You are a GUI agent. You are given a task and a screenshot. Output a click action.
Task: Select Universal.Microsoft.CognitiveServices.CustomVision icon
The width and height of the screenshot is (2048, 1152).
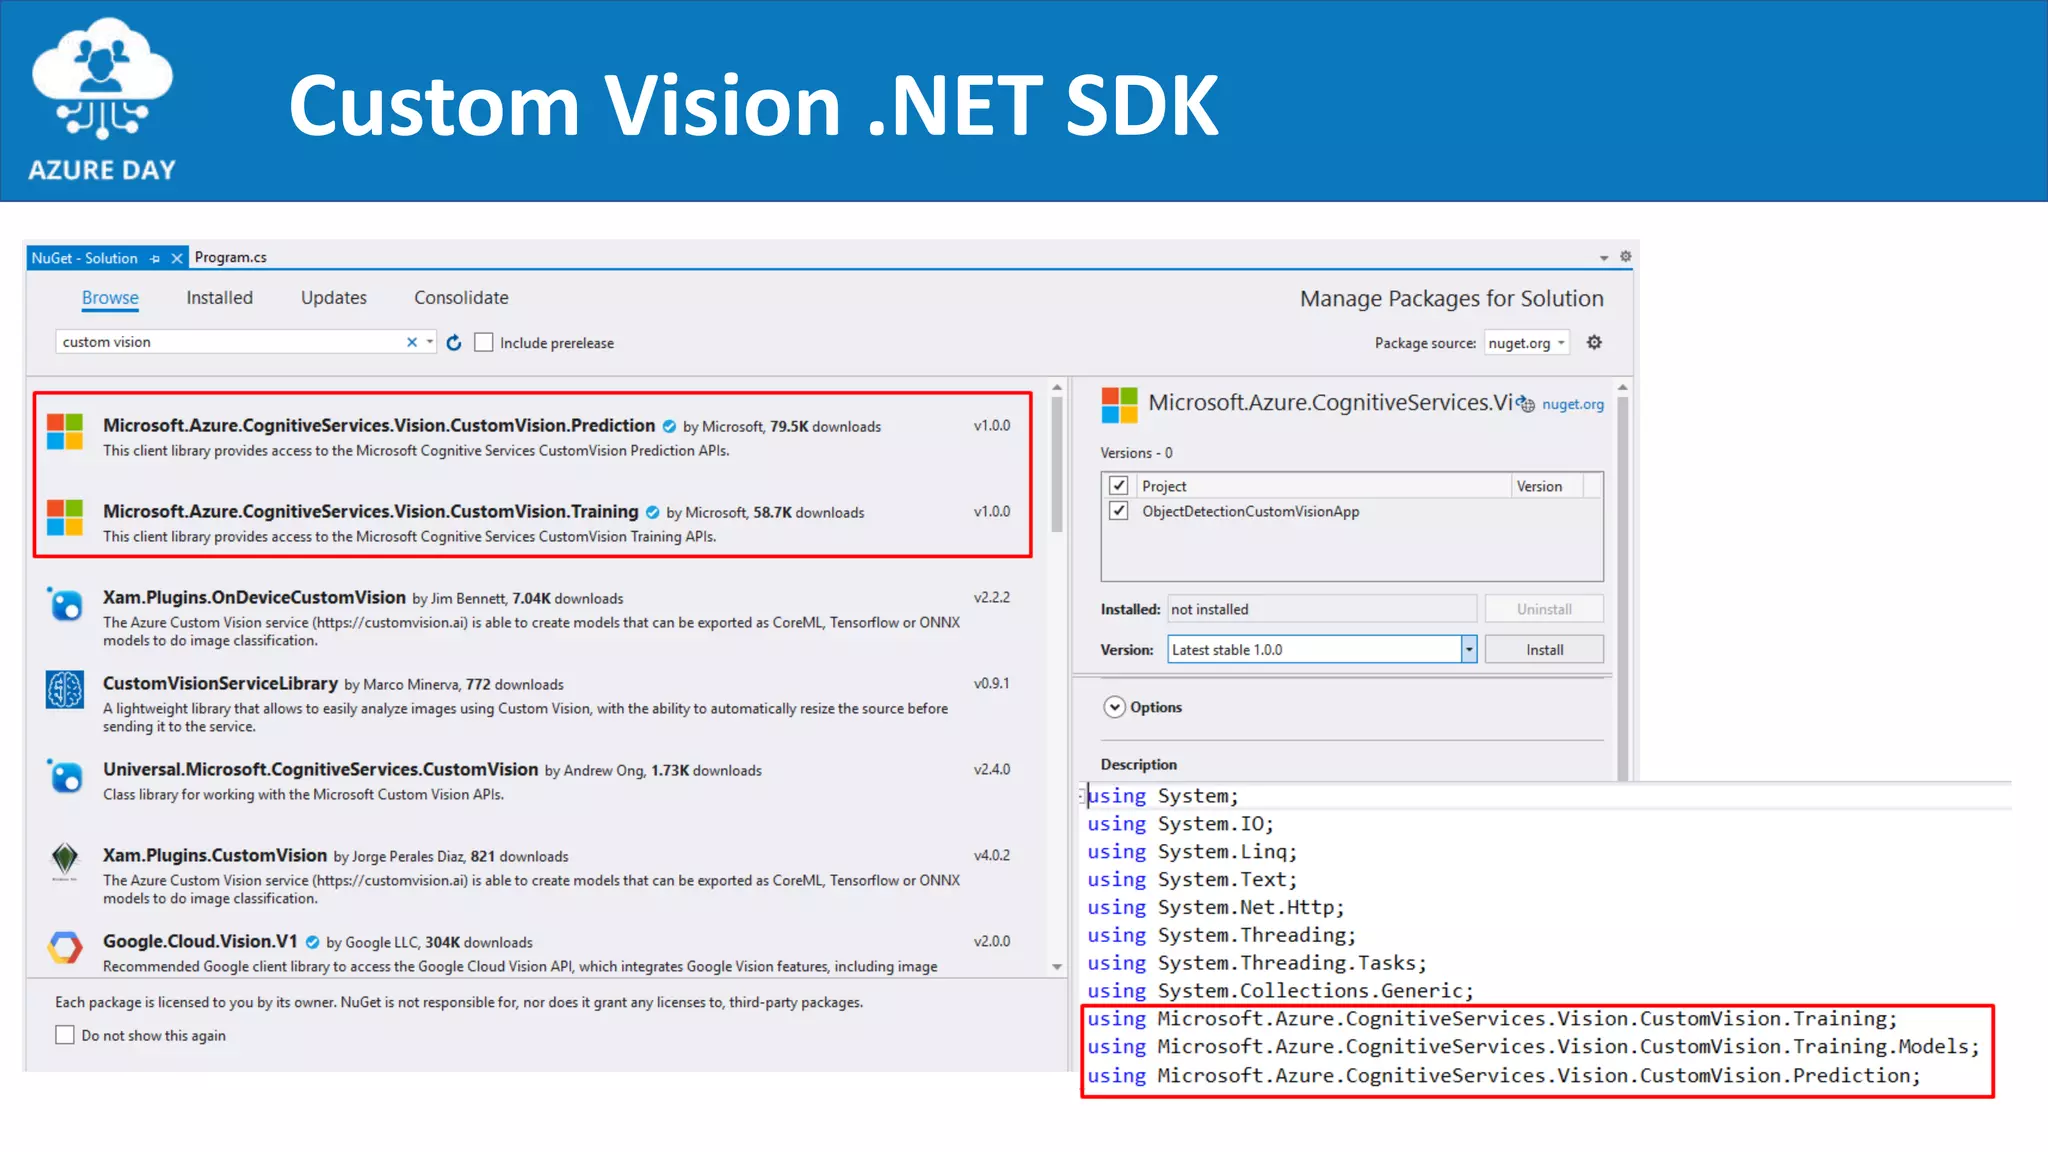(x=65, y=776)
